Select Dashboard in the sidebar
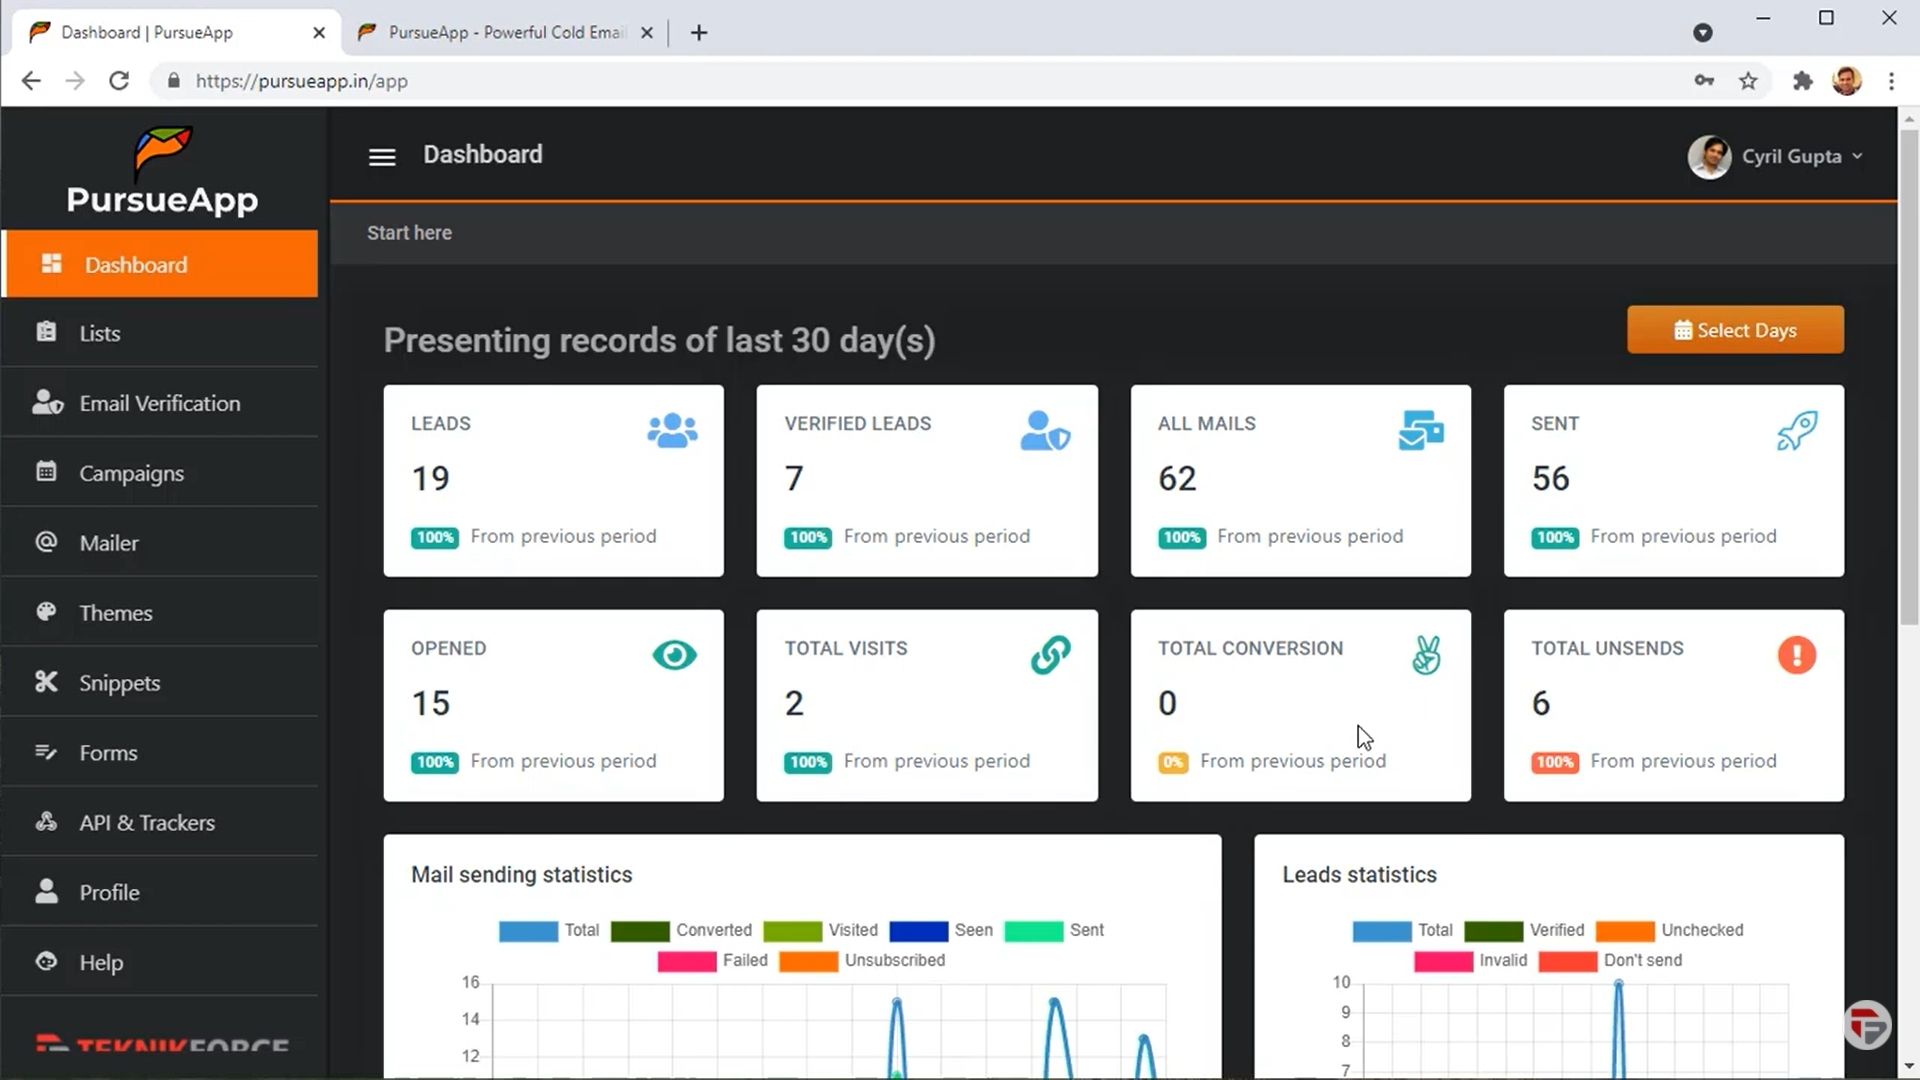This screenshot has height=1080, width=1920. click(x=136, y=264)
